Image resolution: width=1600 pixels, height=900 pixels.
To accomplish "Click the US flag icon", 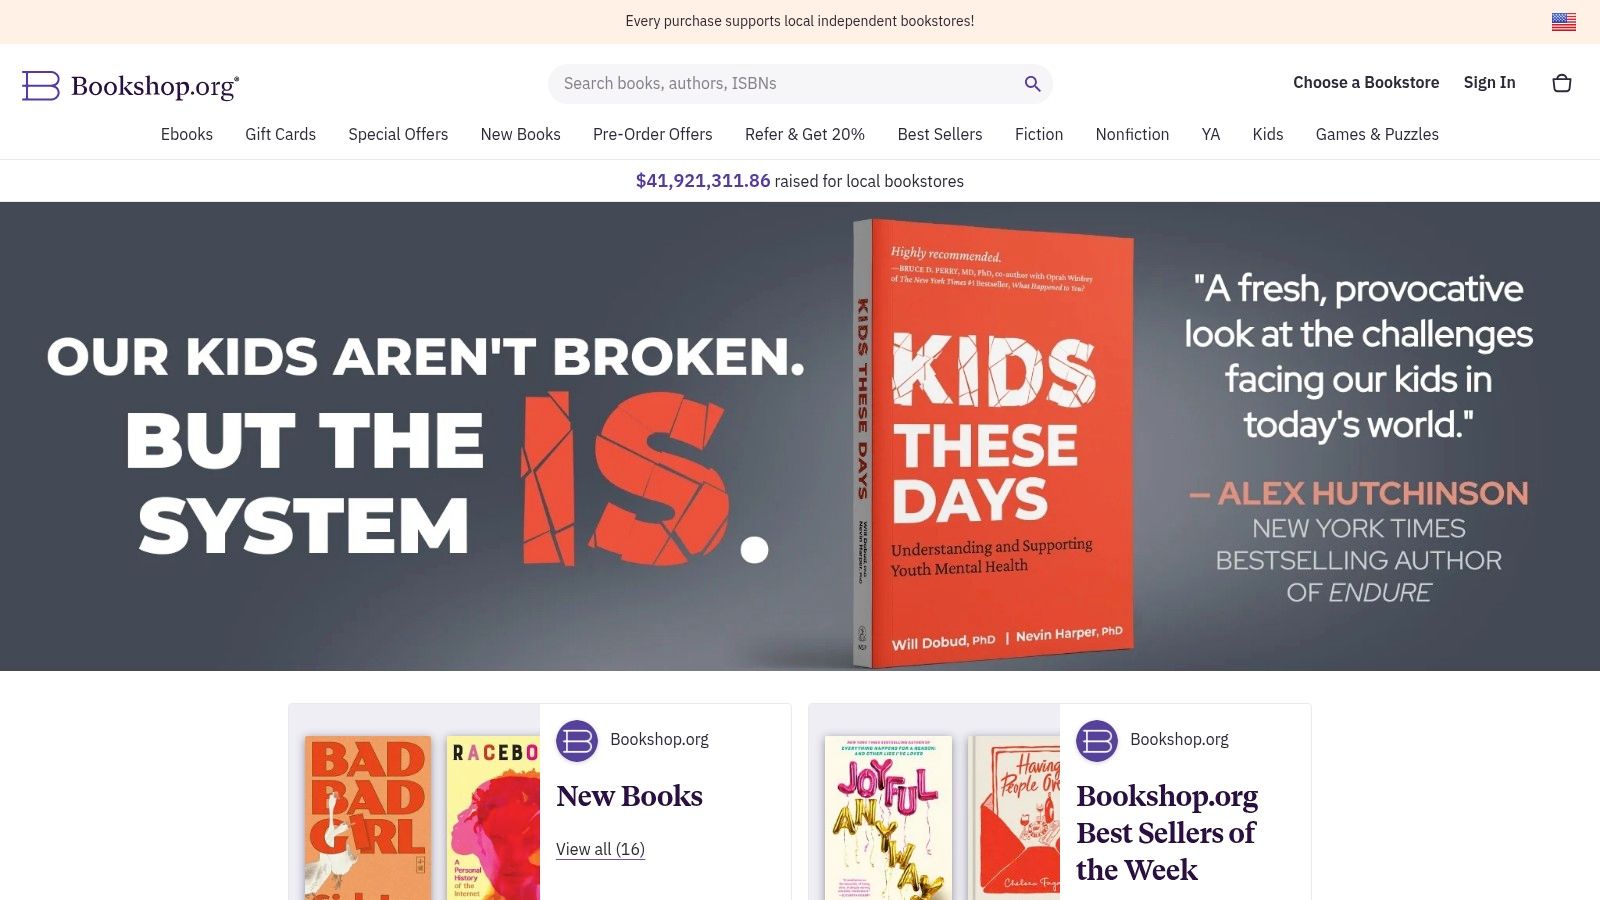I will (1562, 20).
